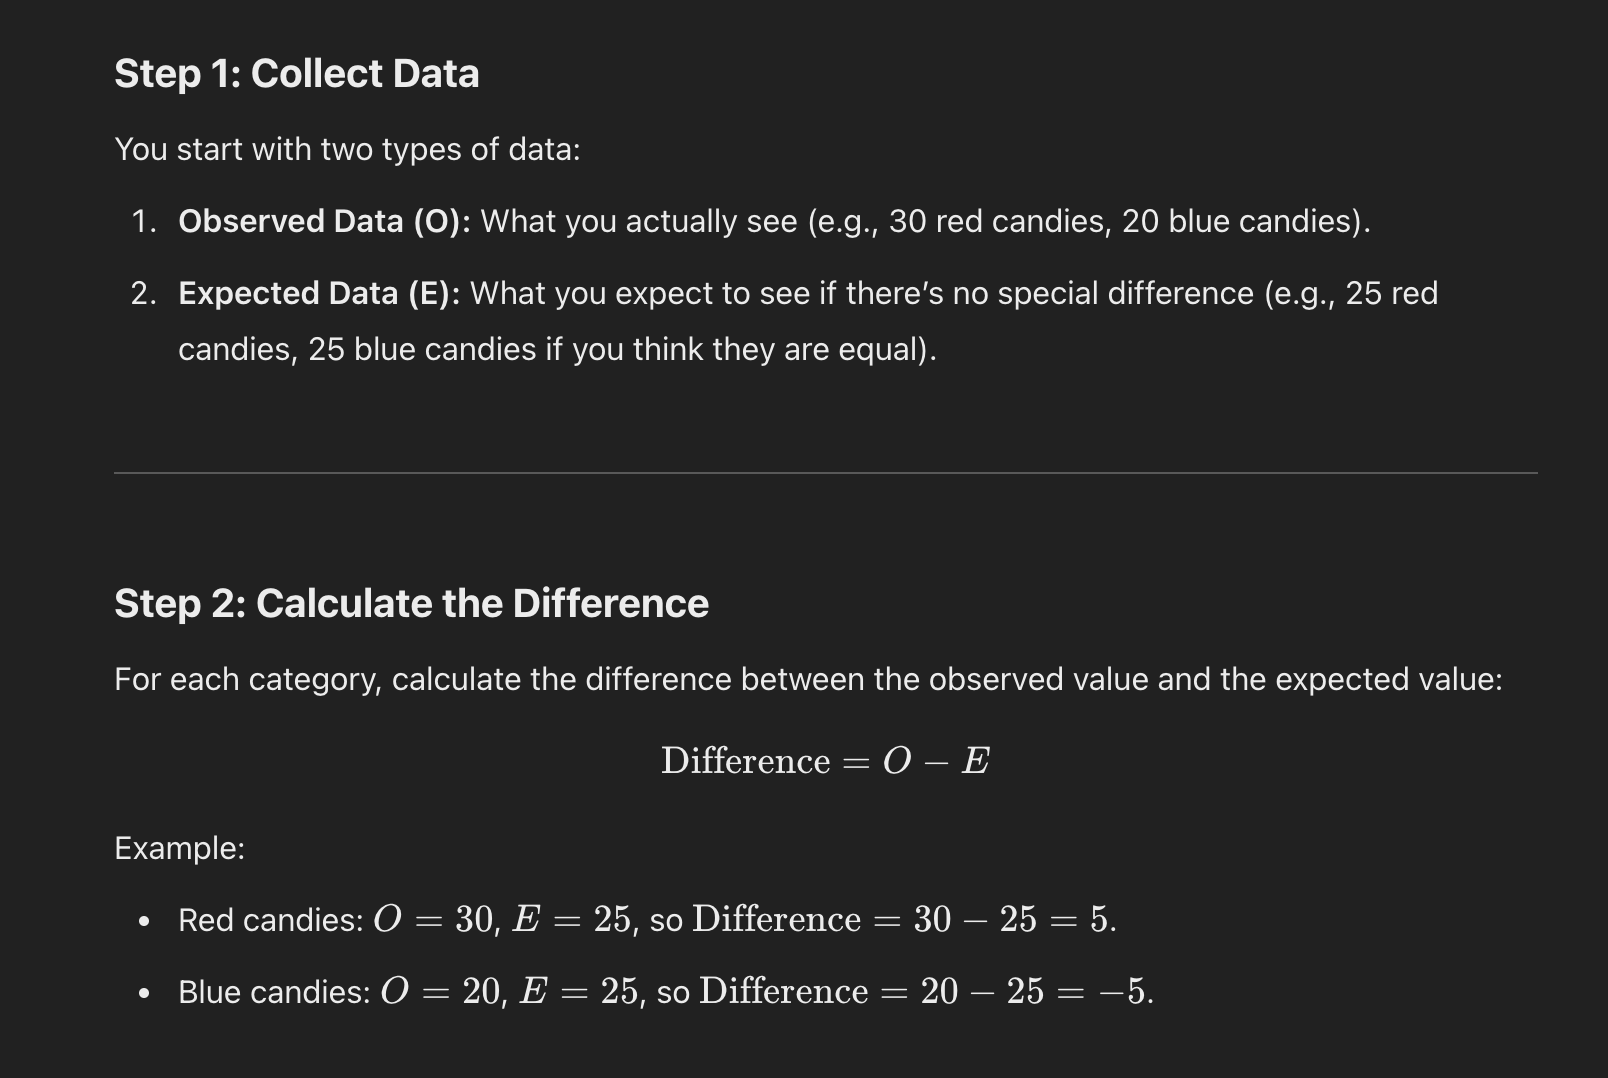The width and height of the screenshot is (1608, 1078).
Task: Click the Step 1: Collect Data heading
Action: click(297, 74)
